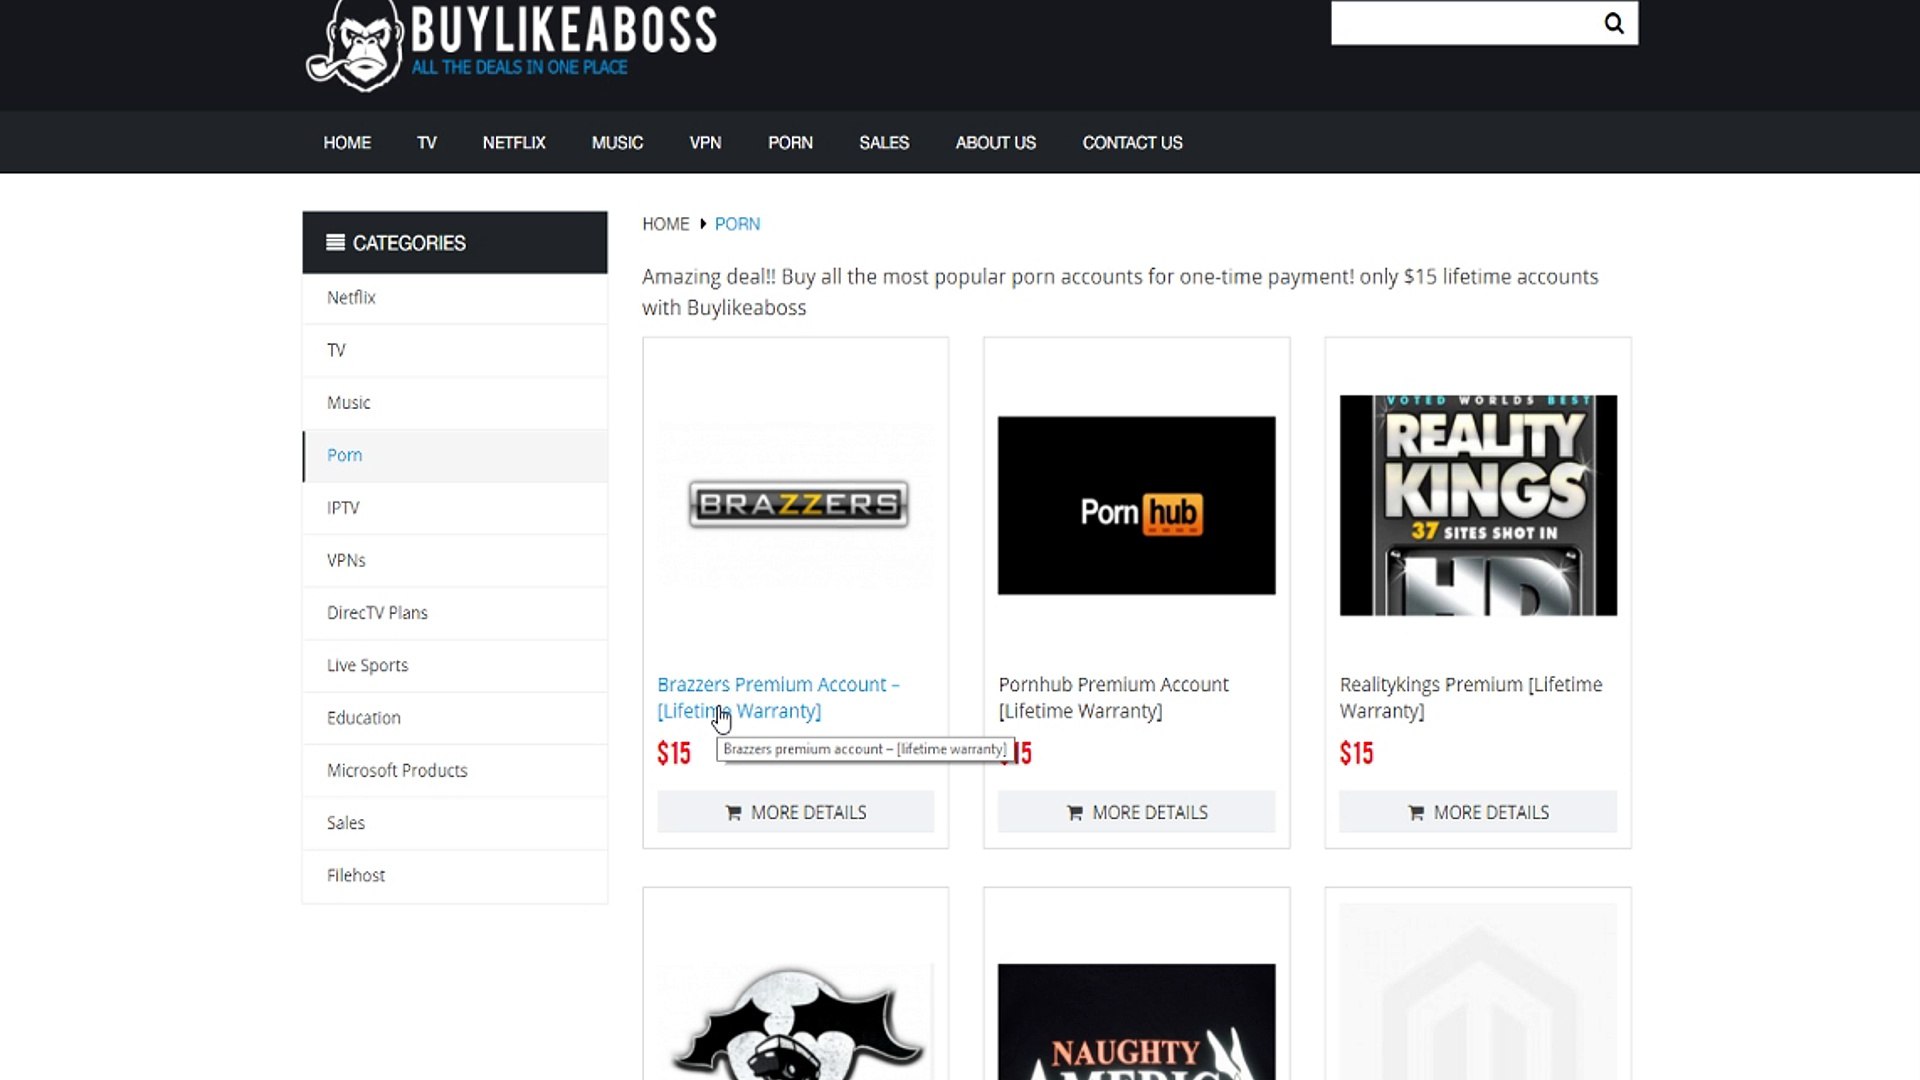Open the SALES navigation tab
Image resolution: width=1920 pixels, height=1080 pixels.
coord(884,143)
